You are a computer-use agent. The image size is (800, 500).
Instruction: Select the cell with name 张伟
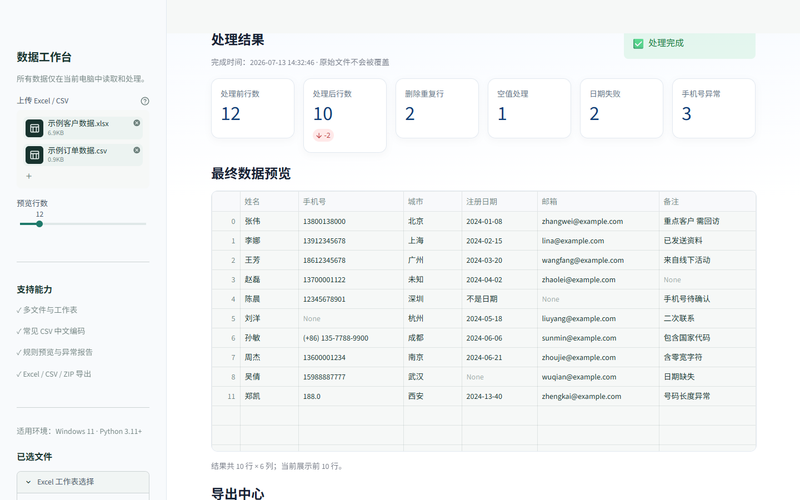(x=269, y=221)
